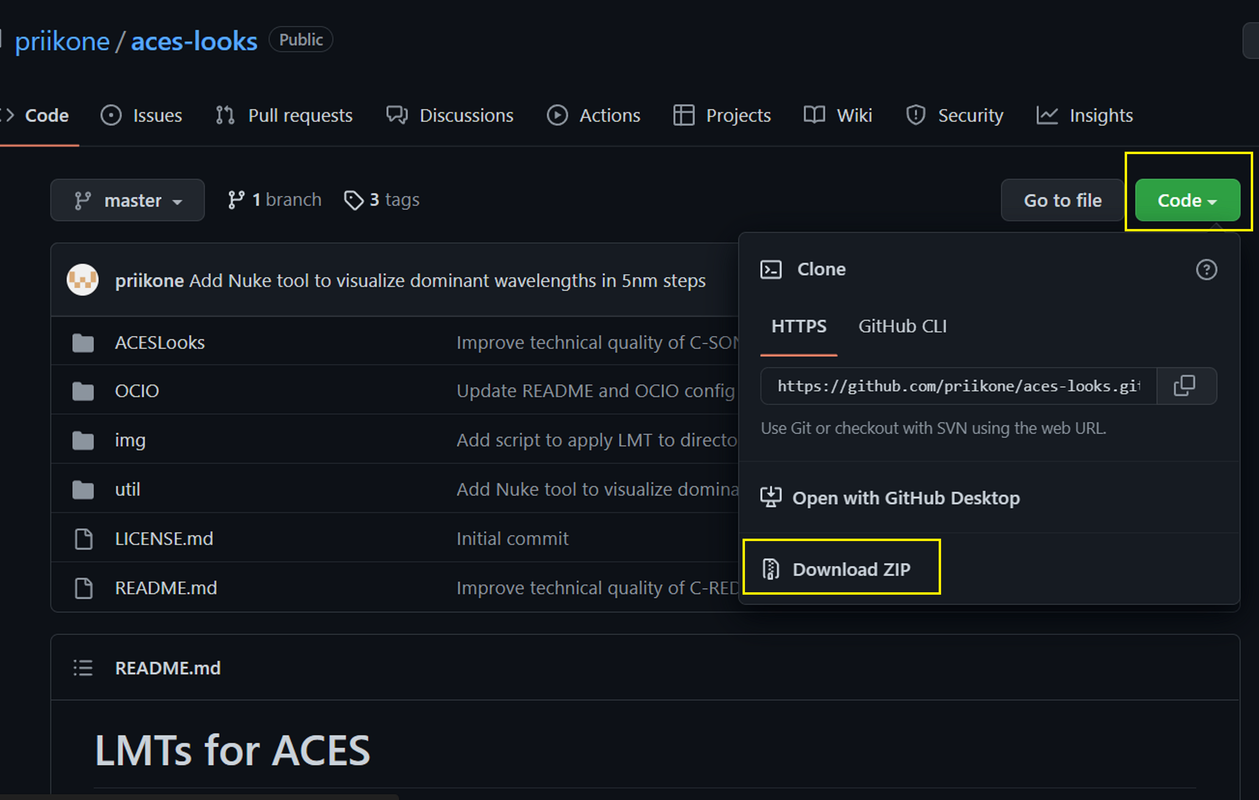
Task: Select the HTTPS clone tab
Action: point(799,326)
